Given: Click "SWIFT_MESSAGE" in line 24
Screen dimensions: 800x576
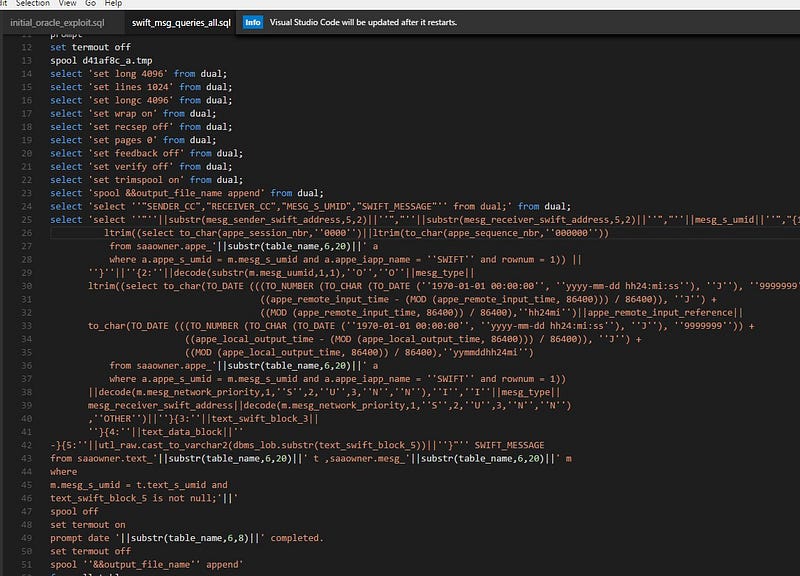Looking at the screenshot, I should (x=395, y=206).
